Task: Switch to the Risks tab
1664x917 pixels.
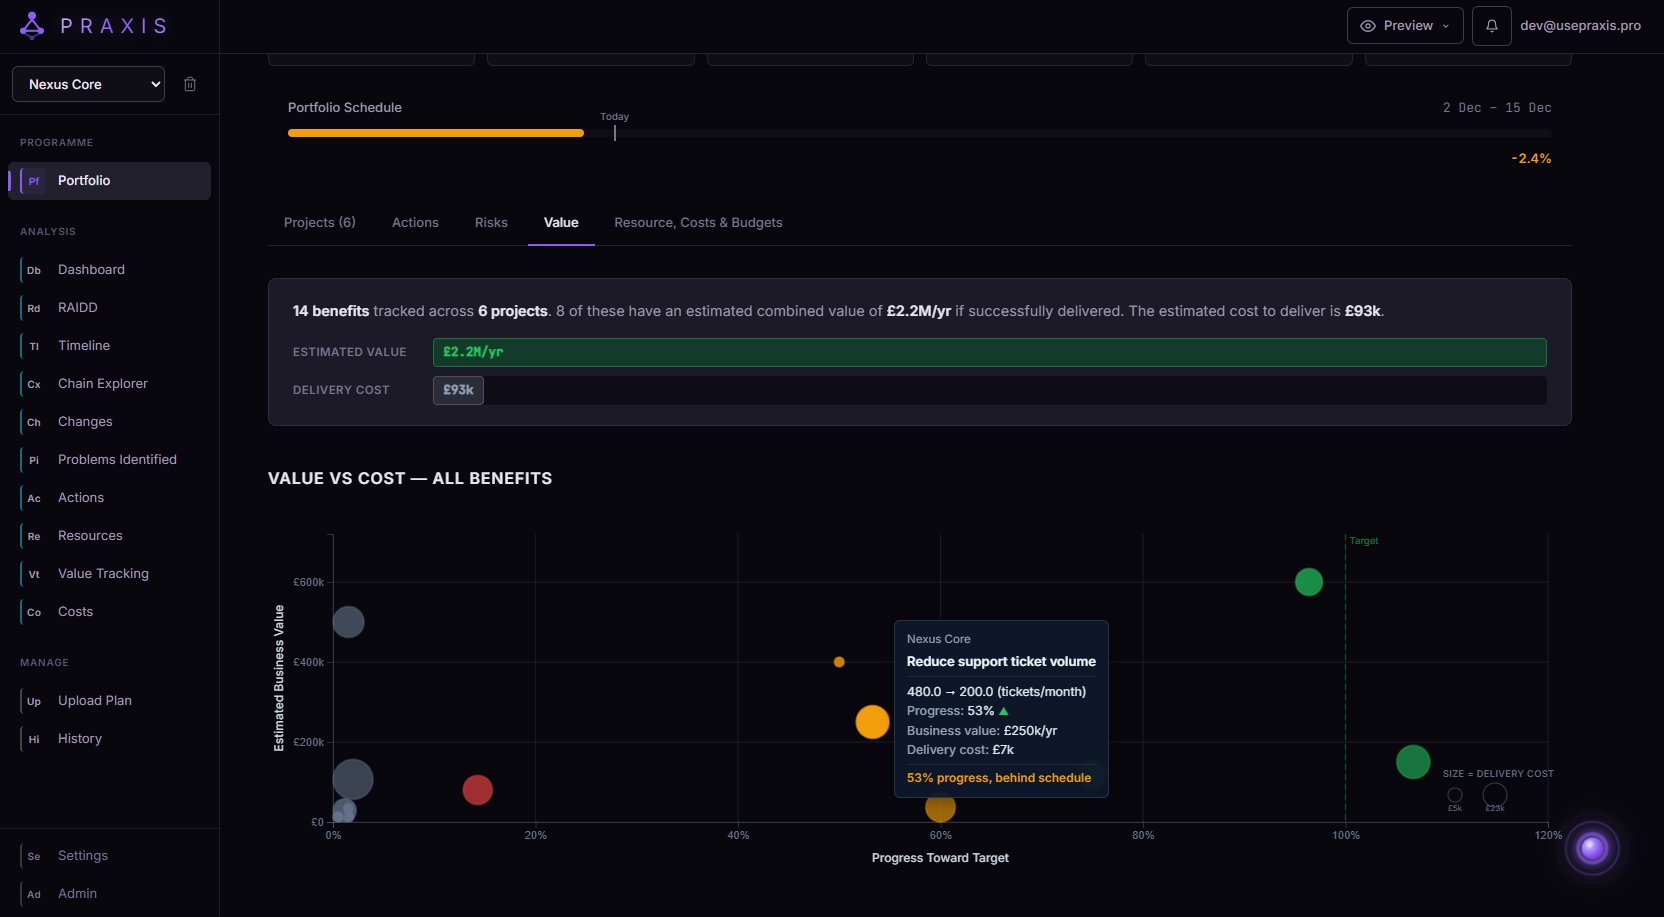Action: (491, 223)
